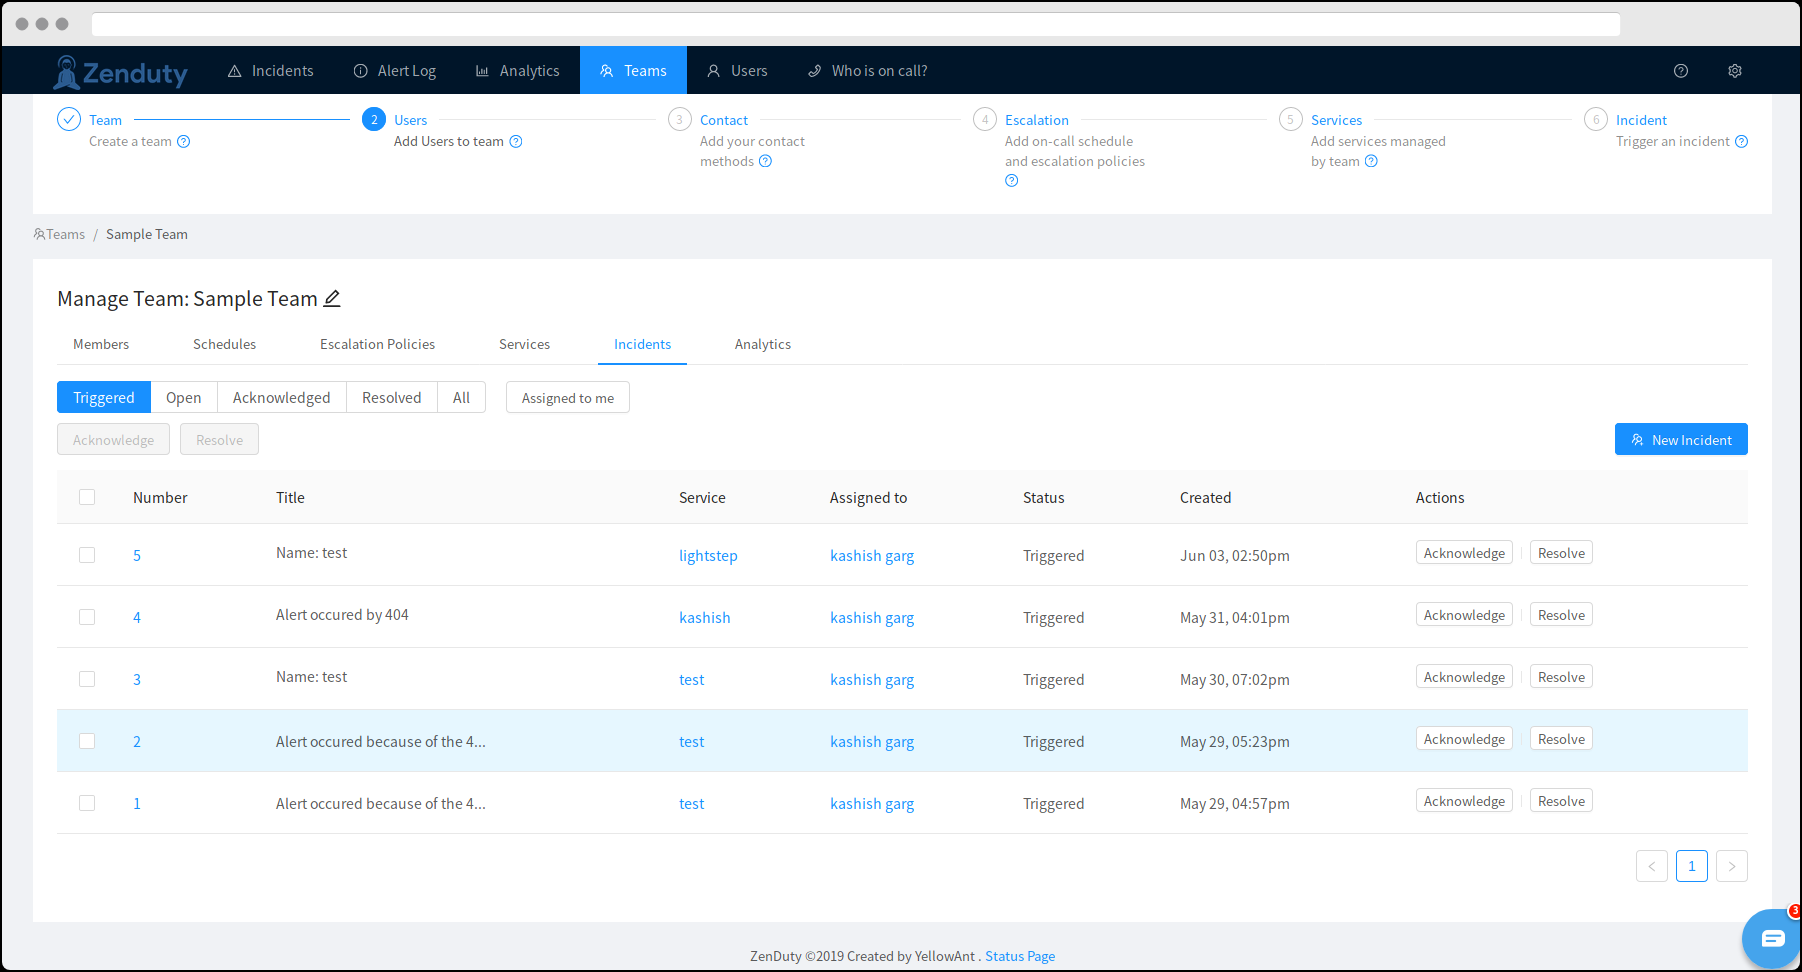Viewport: 1802px width, 972px height.
Task: Go to next page of incidents
Action: coord(1731,866)
